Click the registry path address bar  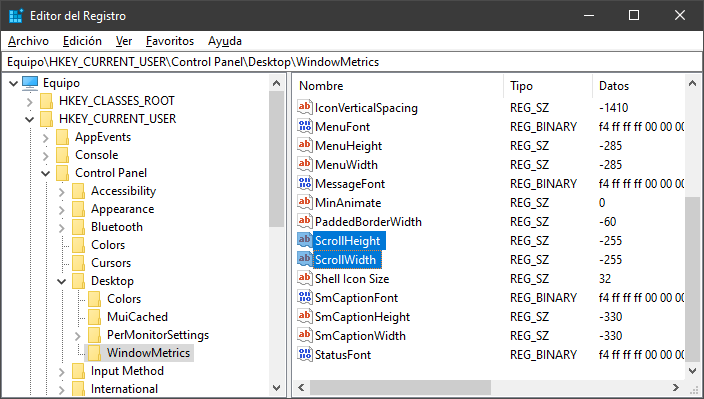click(x=352, y=62)
